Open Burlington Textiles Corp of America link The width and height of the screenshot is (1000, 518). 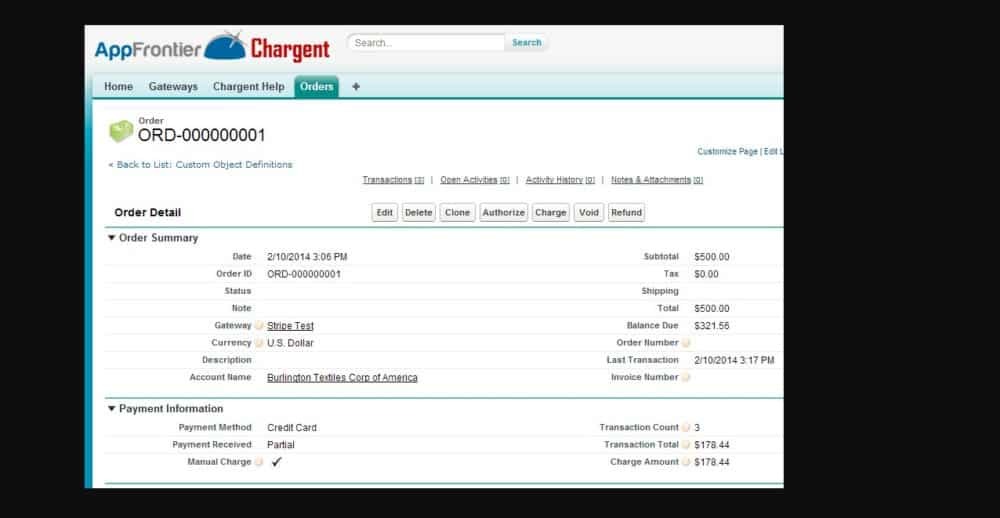tap(342, 378)
